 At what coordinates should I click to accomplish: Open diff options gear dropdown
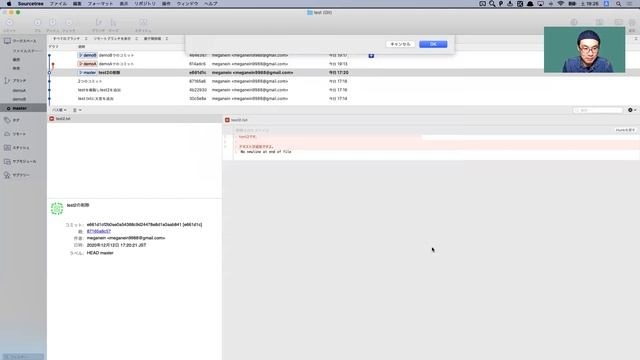click(x=632, y=110)
